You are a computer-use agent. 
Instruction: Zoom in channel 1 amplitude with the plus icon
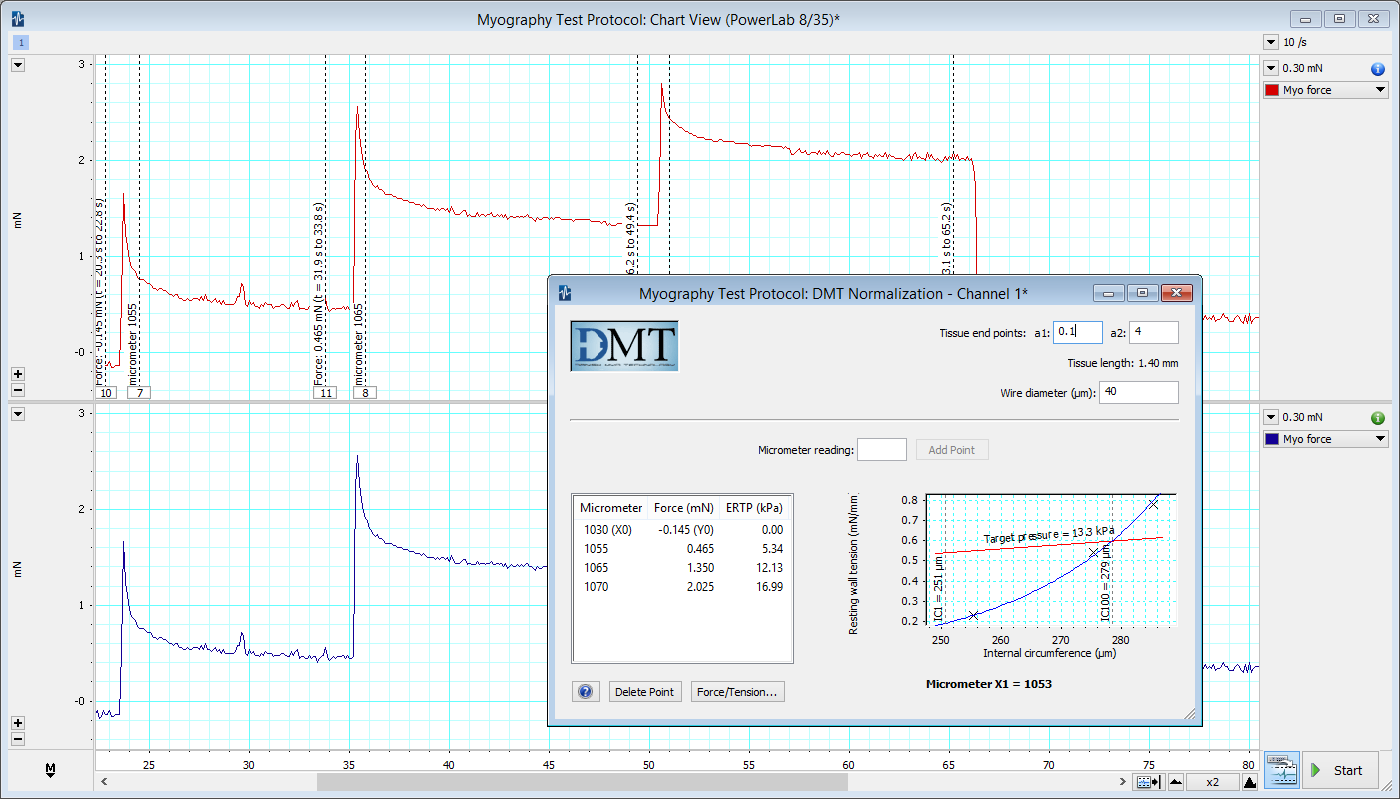[x=17, y=374]
